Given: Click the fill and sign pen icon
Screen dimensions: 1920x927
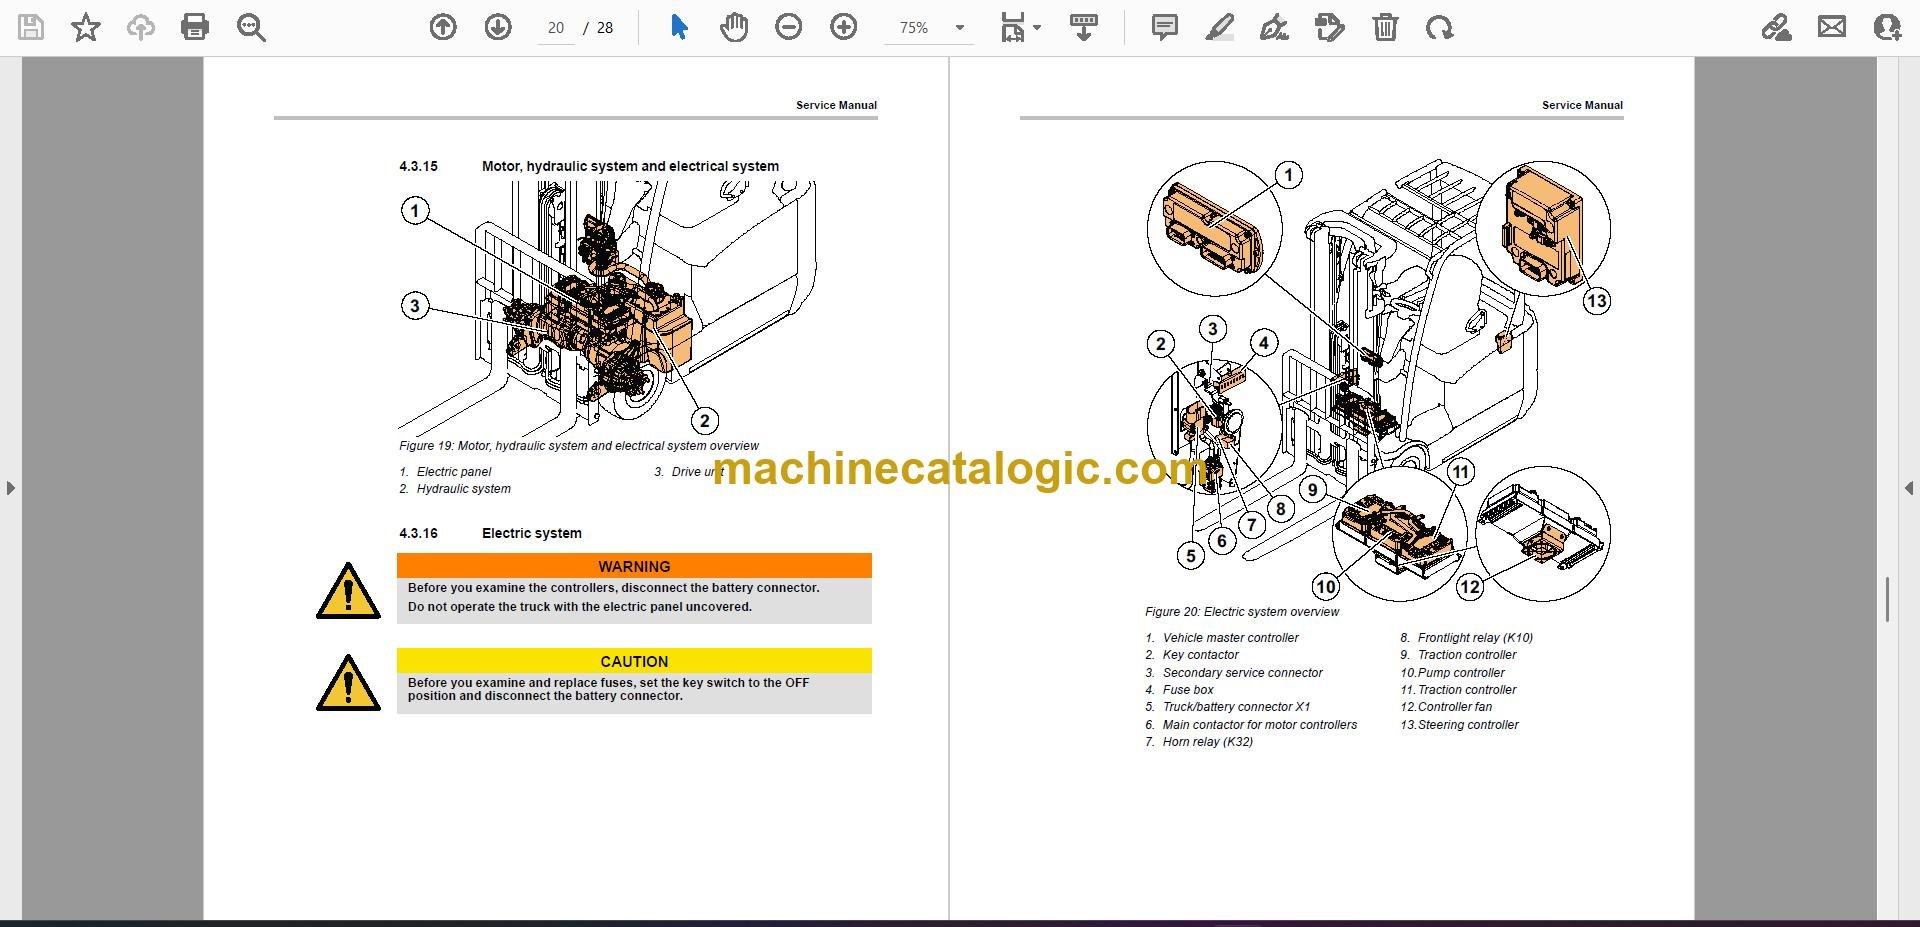Looking at the screenshot, I should [x=1777, y=27].
